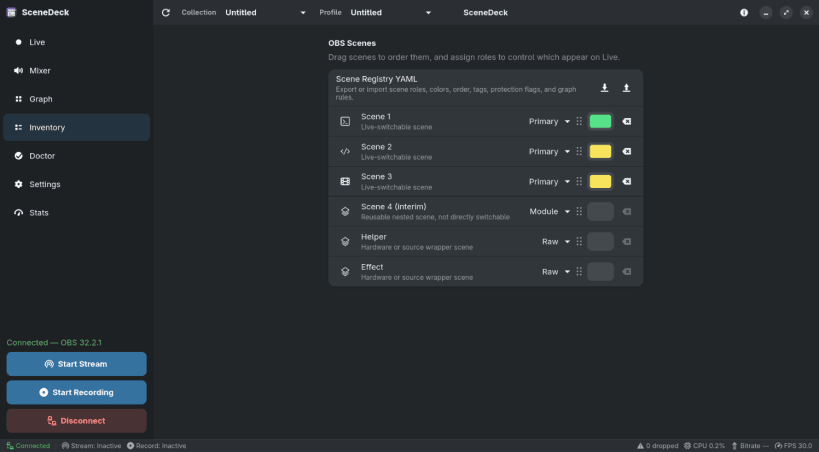
Task: Click empty color swatch of Scene 4 (interim)
Action: [x=600, y=212]
